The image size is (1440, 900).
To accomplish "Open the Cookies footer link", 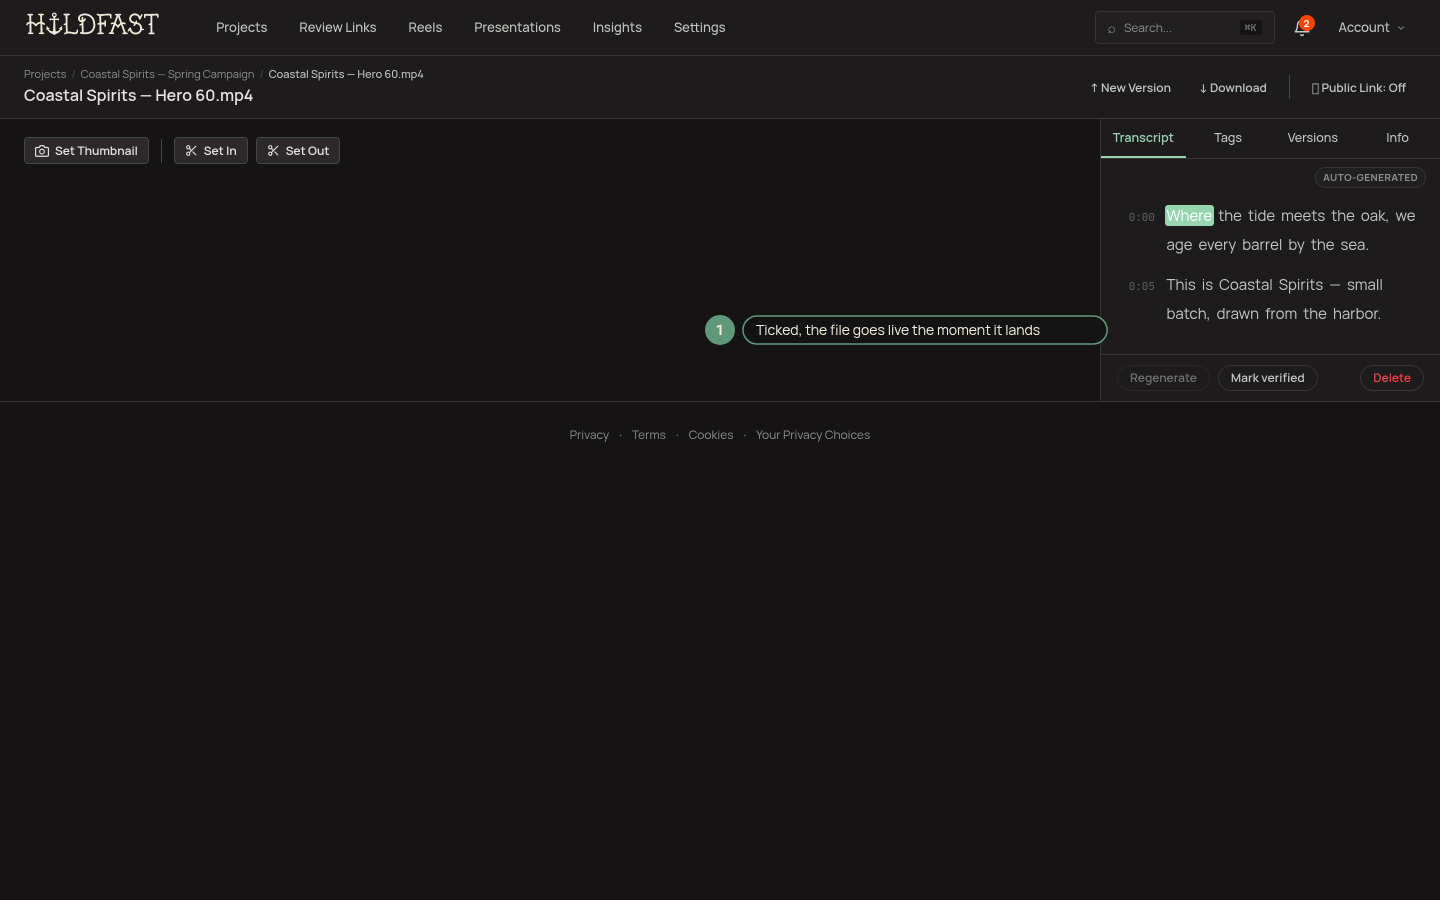I will pos(710,435).
